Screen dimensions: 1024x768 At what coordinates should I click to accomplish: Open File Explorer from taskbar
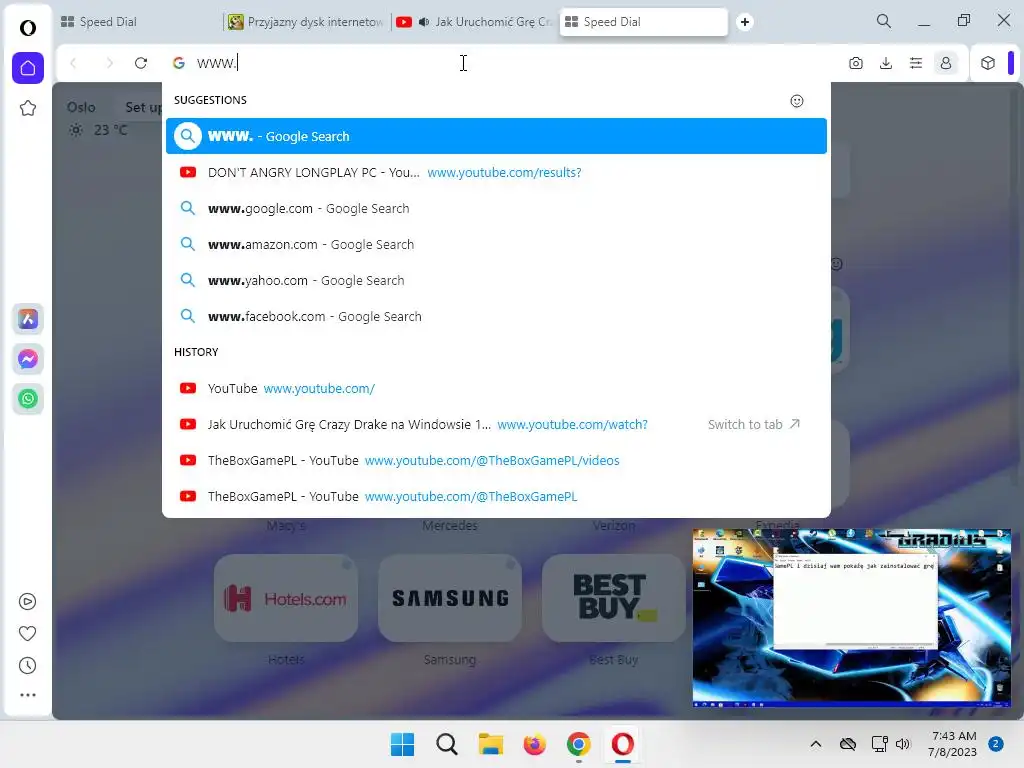tap(490, 744)
